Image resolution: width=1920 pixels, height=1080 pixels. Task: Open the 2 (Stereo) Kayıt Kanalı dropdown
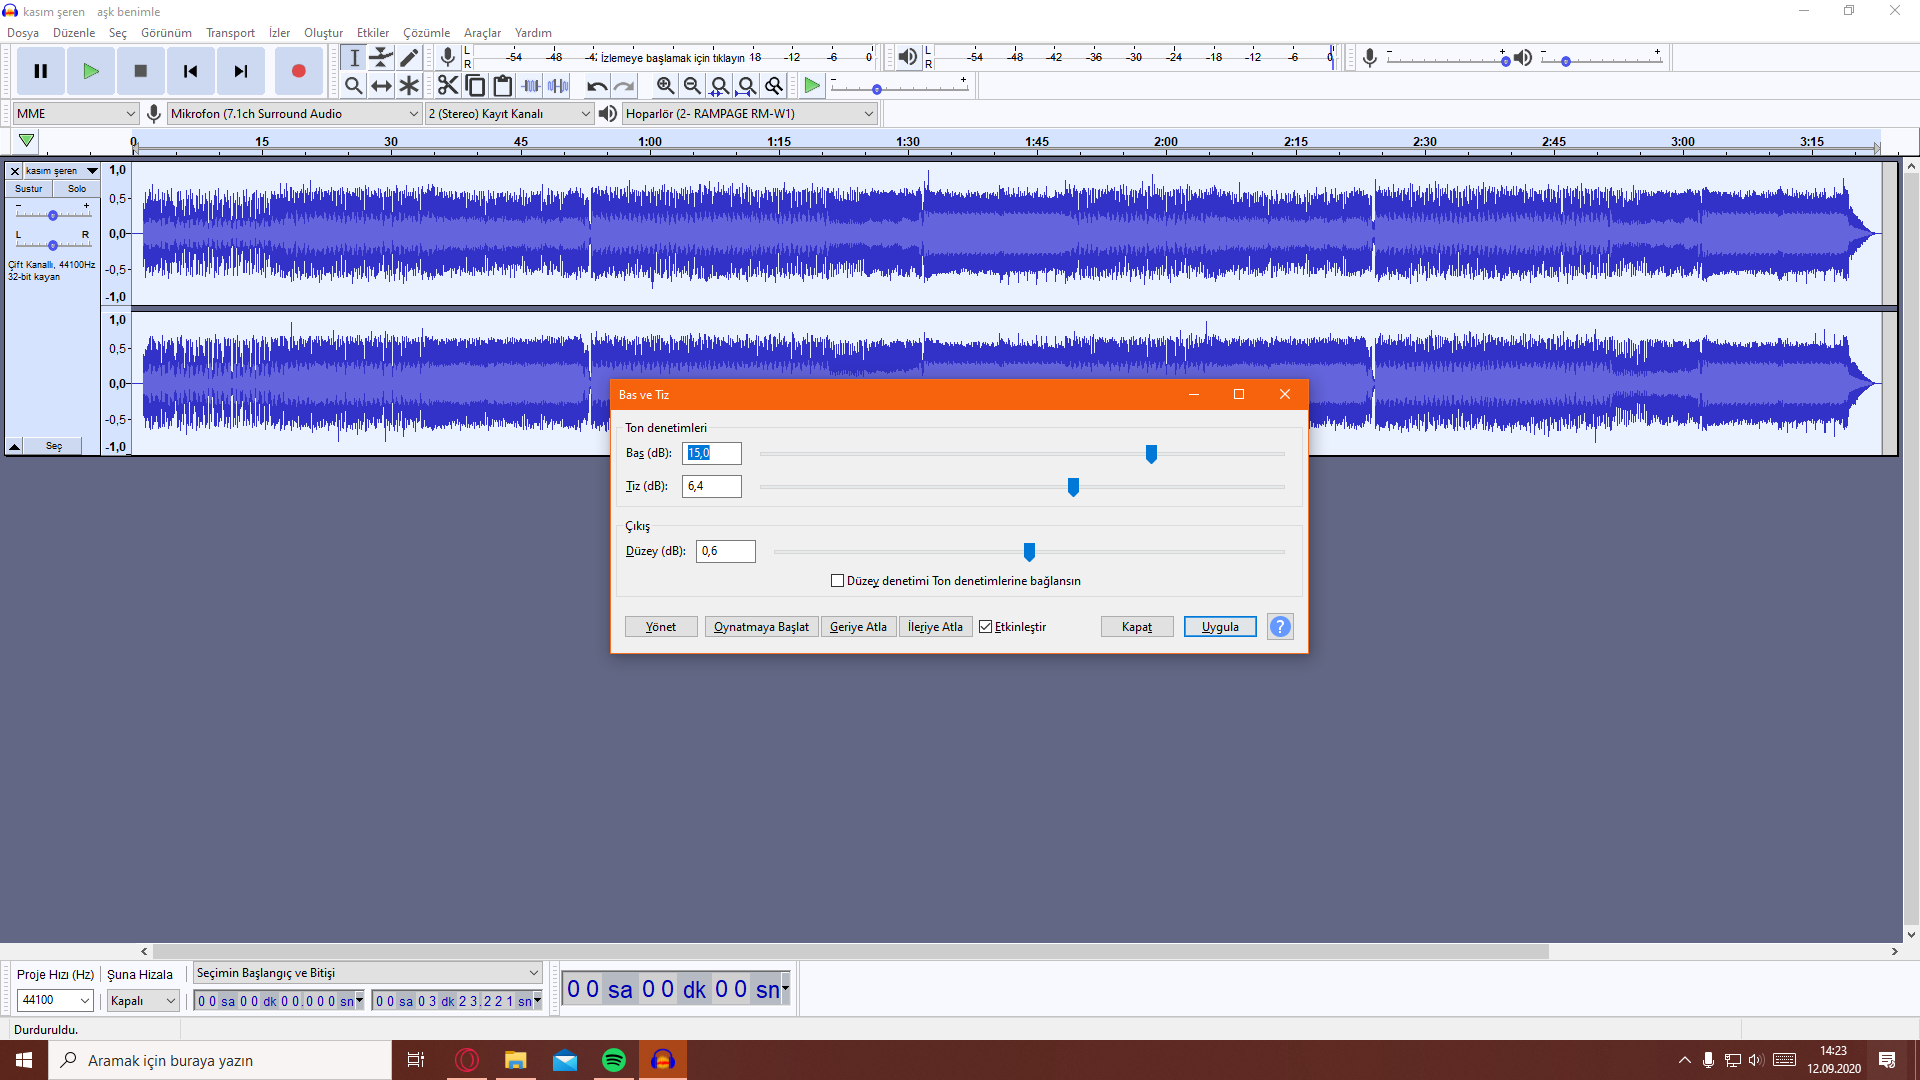[x=510, y=114]
